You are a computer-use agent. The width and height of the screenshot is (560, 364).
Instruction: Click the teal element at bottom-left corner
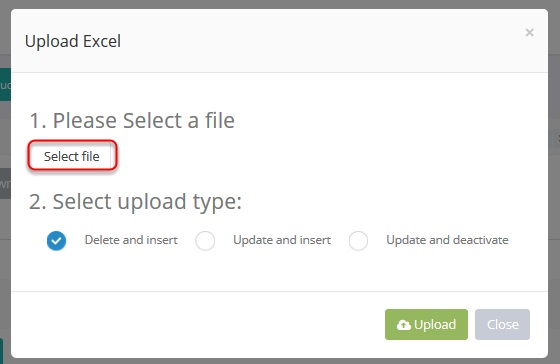[1, 351]
